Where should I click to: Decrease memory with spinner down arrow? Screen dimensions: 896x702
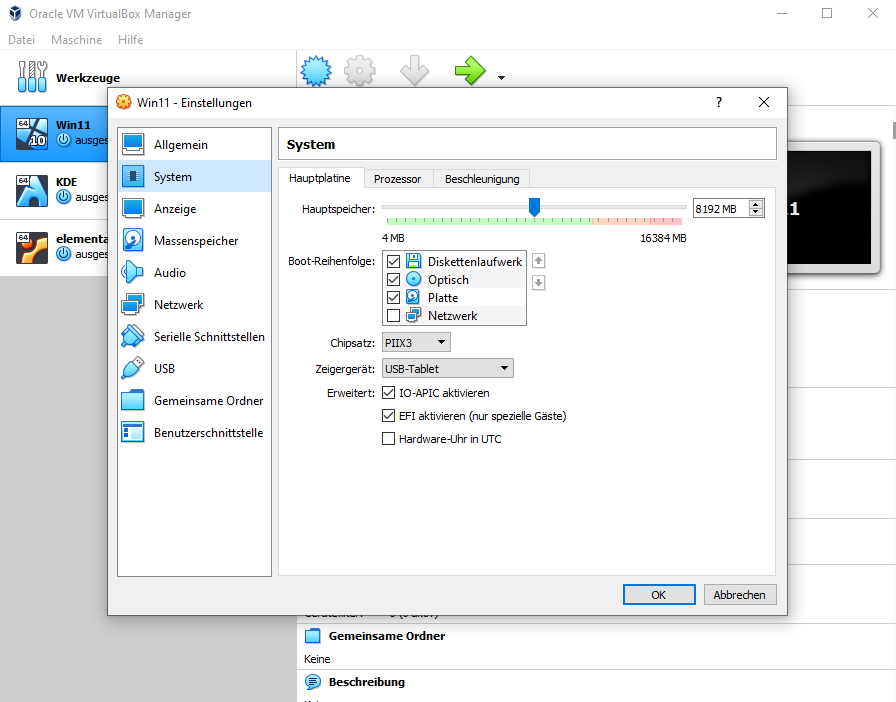[x=756, y=212]
